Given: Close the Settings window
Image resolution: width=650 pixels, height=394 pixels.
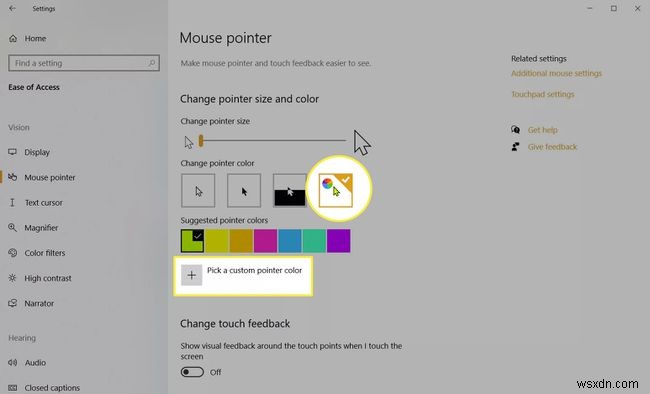Looking at the screenshot, I should pos(638,8).
